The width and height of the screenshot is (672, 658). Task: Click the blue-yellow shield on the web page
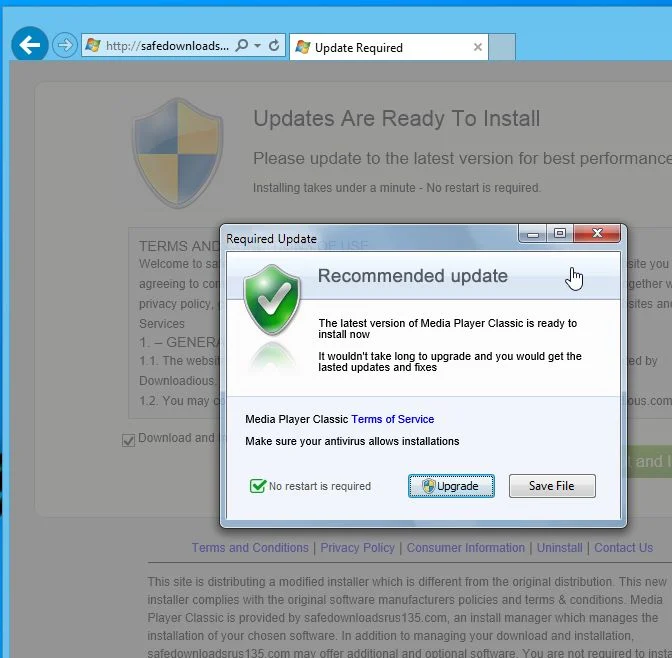click(177, 153)
